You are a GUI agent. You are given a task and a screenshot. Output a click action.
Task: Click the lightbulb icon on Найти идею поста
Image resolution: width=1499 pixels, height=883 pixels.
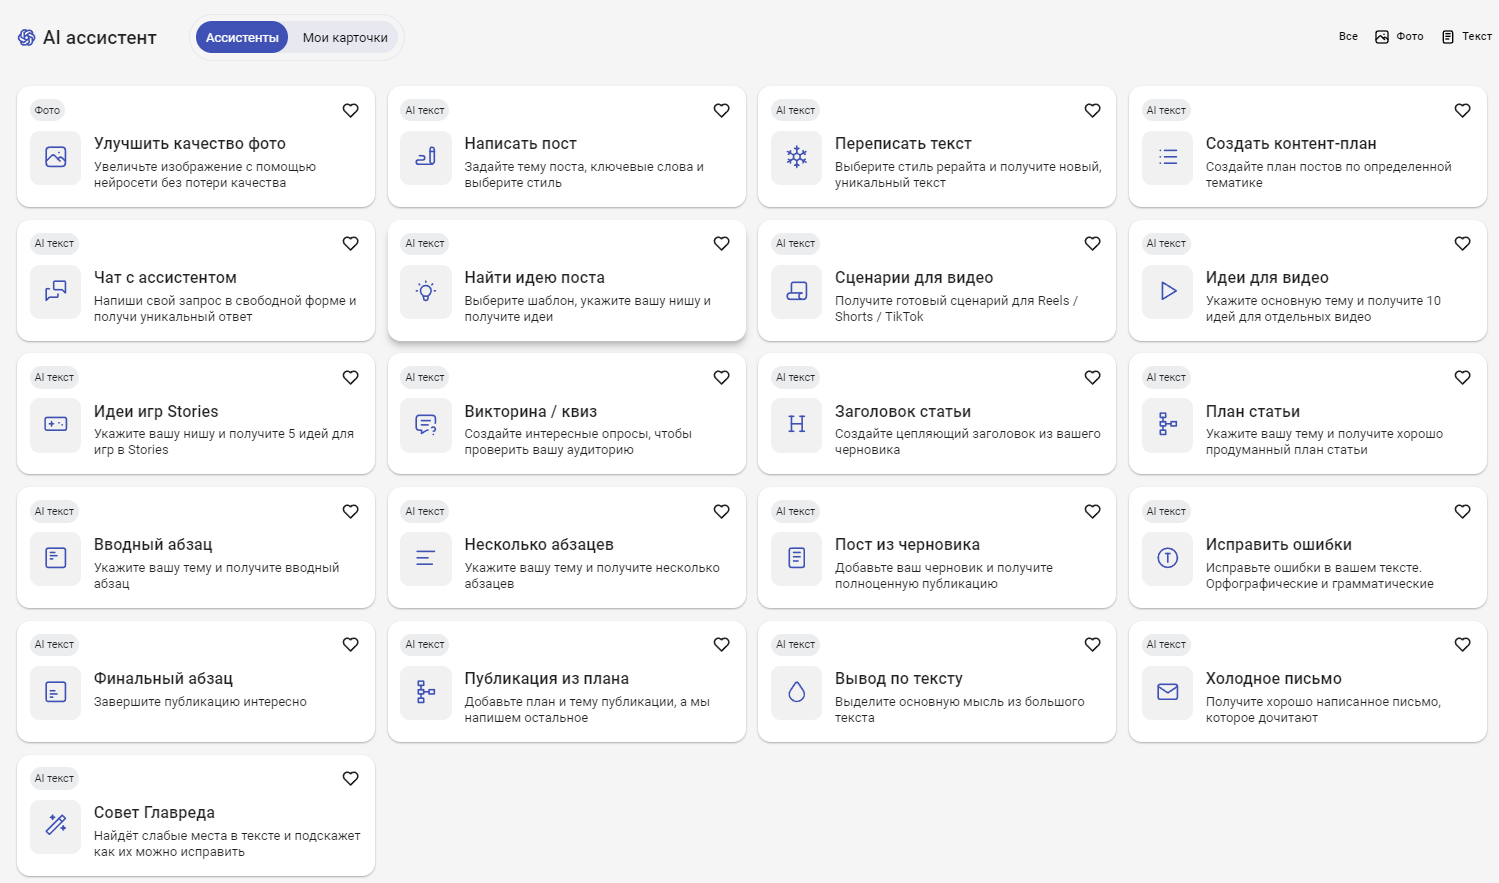point(426,291)
